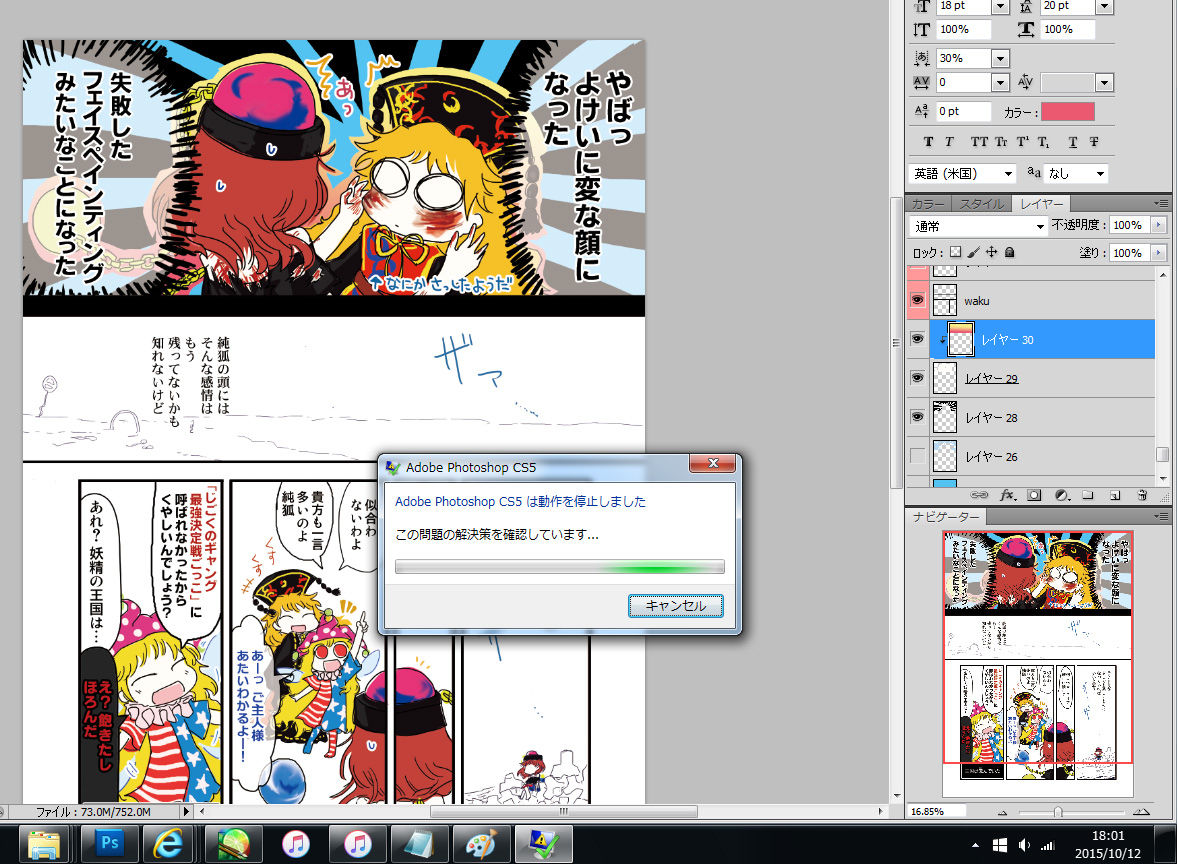Screen dimensions: 1178x868
Task: Hide the waku layer
Action: pos(917,300)
